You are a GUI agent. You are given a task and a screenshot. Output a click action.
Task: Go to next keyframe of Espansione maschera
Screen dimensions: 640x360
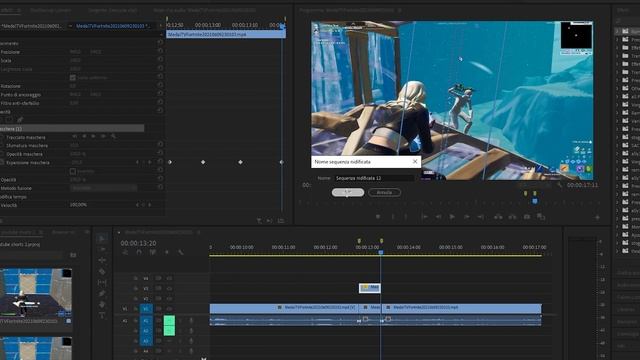point(150,162)
